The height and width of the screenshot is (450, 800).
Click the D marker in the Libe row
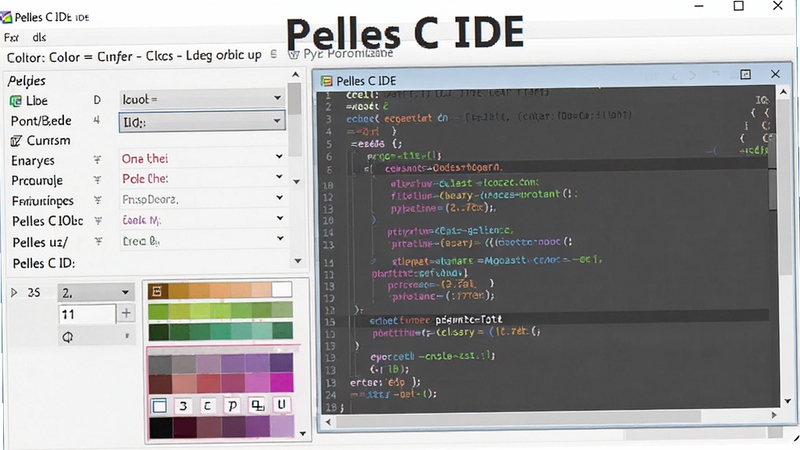click(97, 100)
